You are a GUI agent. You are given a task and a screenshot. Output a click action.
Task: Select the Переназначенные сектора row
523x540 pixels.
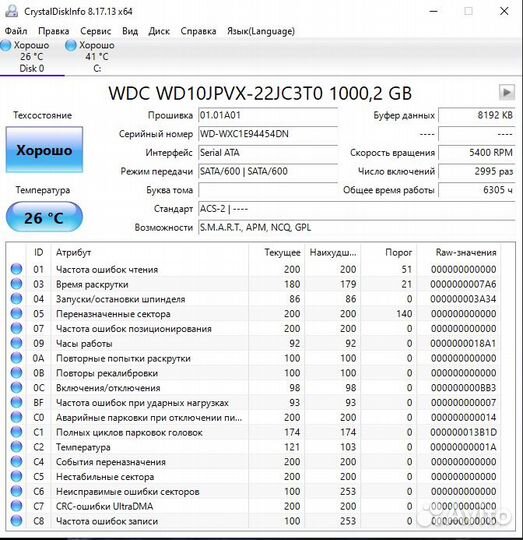pyautogui.click(x=253, y=313)
